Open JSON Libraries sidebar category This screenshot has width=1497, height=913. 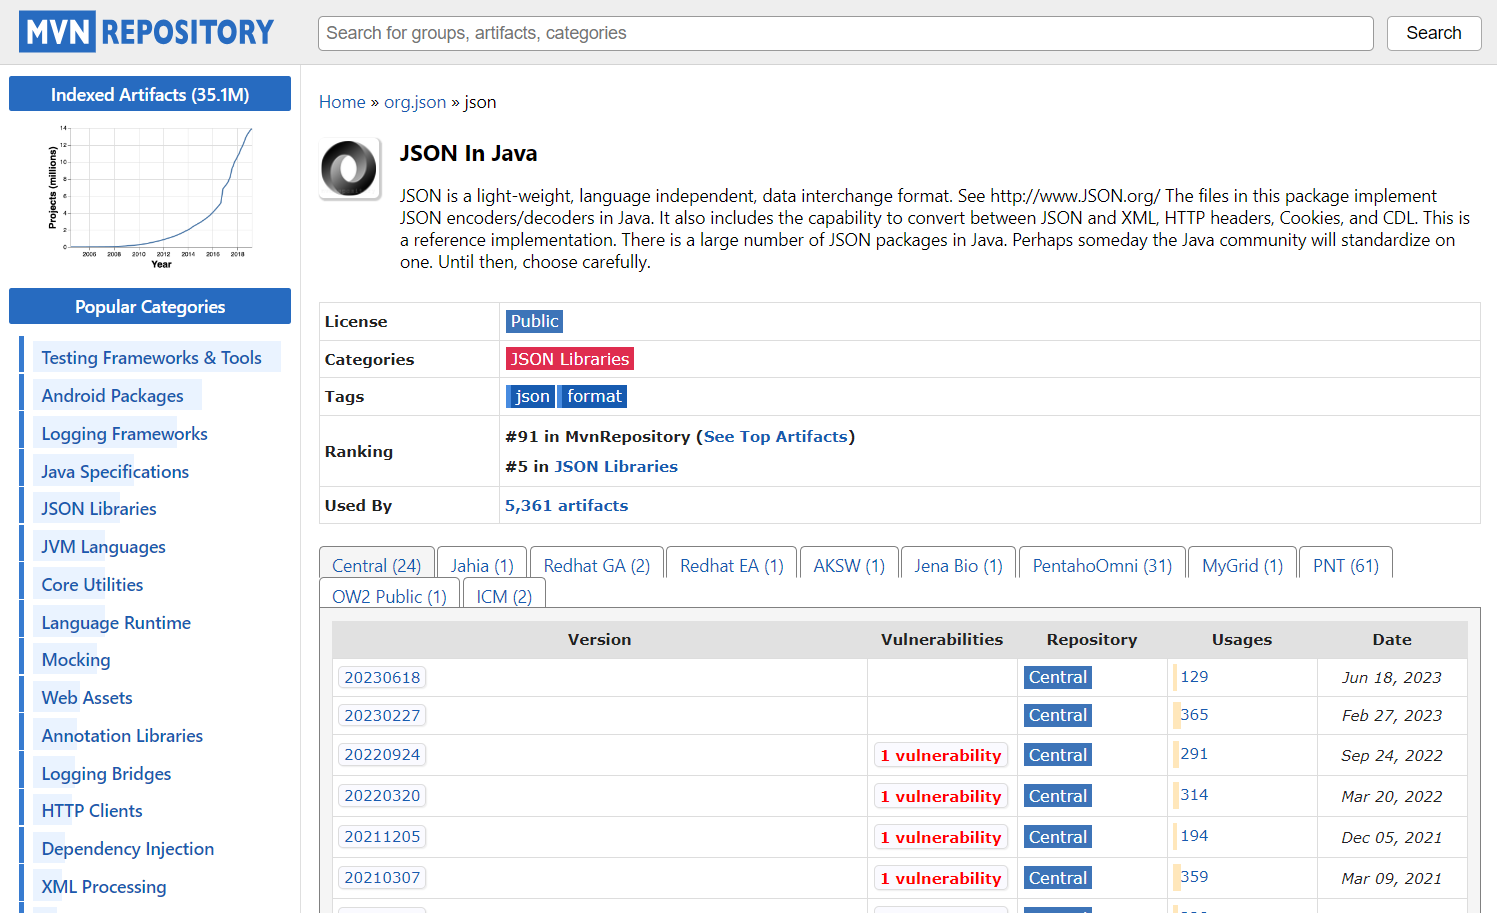click(99, 509)
